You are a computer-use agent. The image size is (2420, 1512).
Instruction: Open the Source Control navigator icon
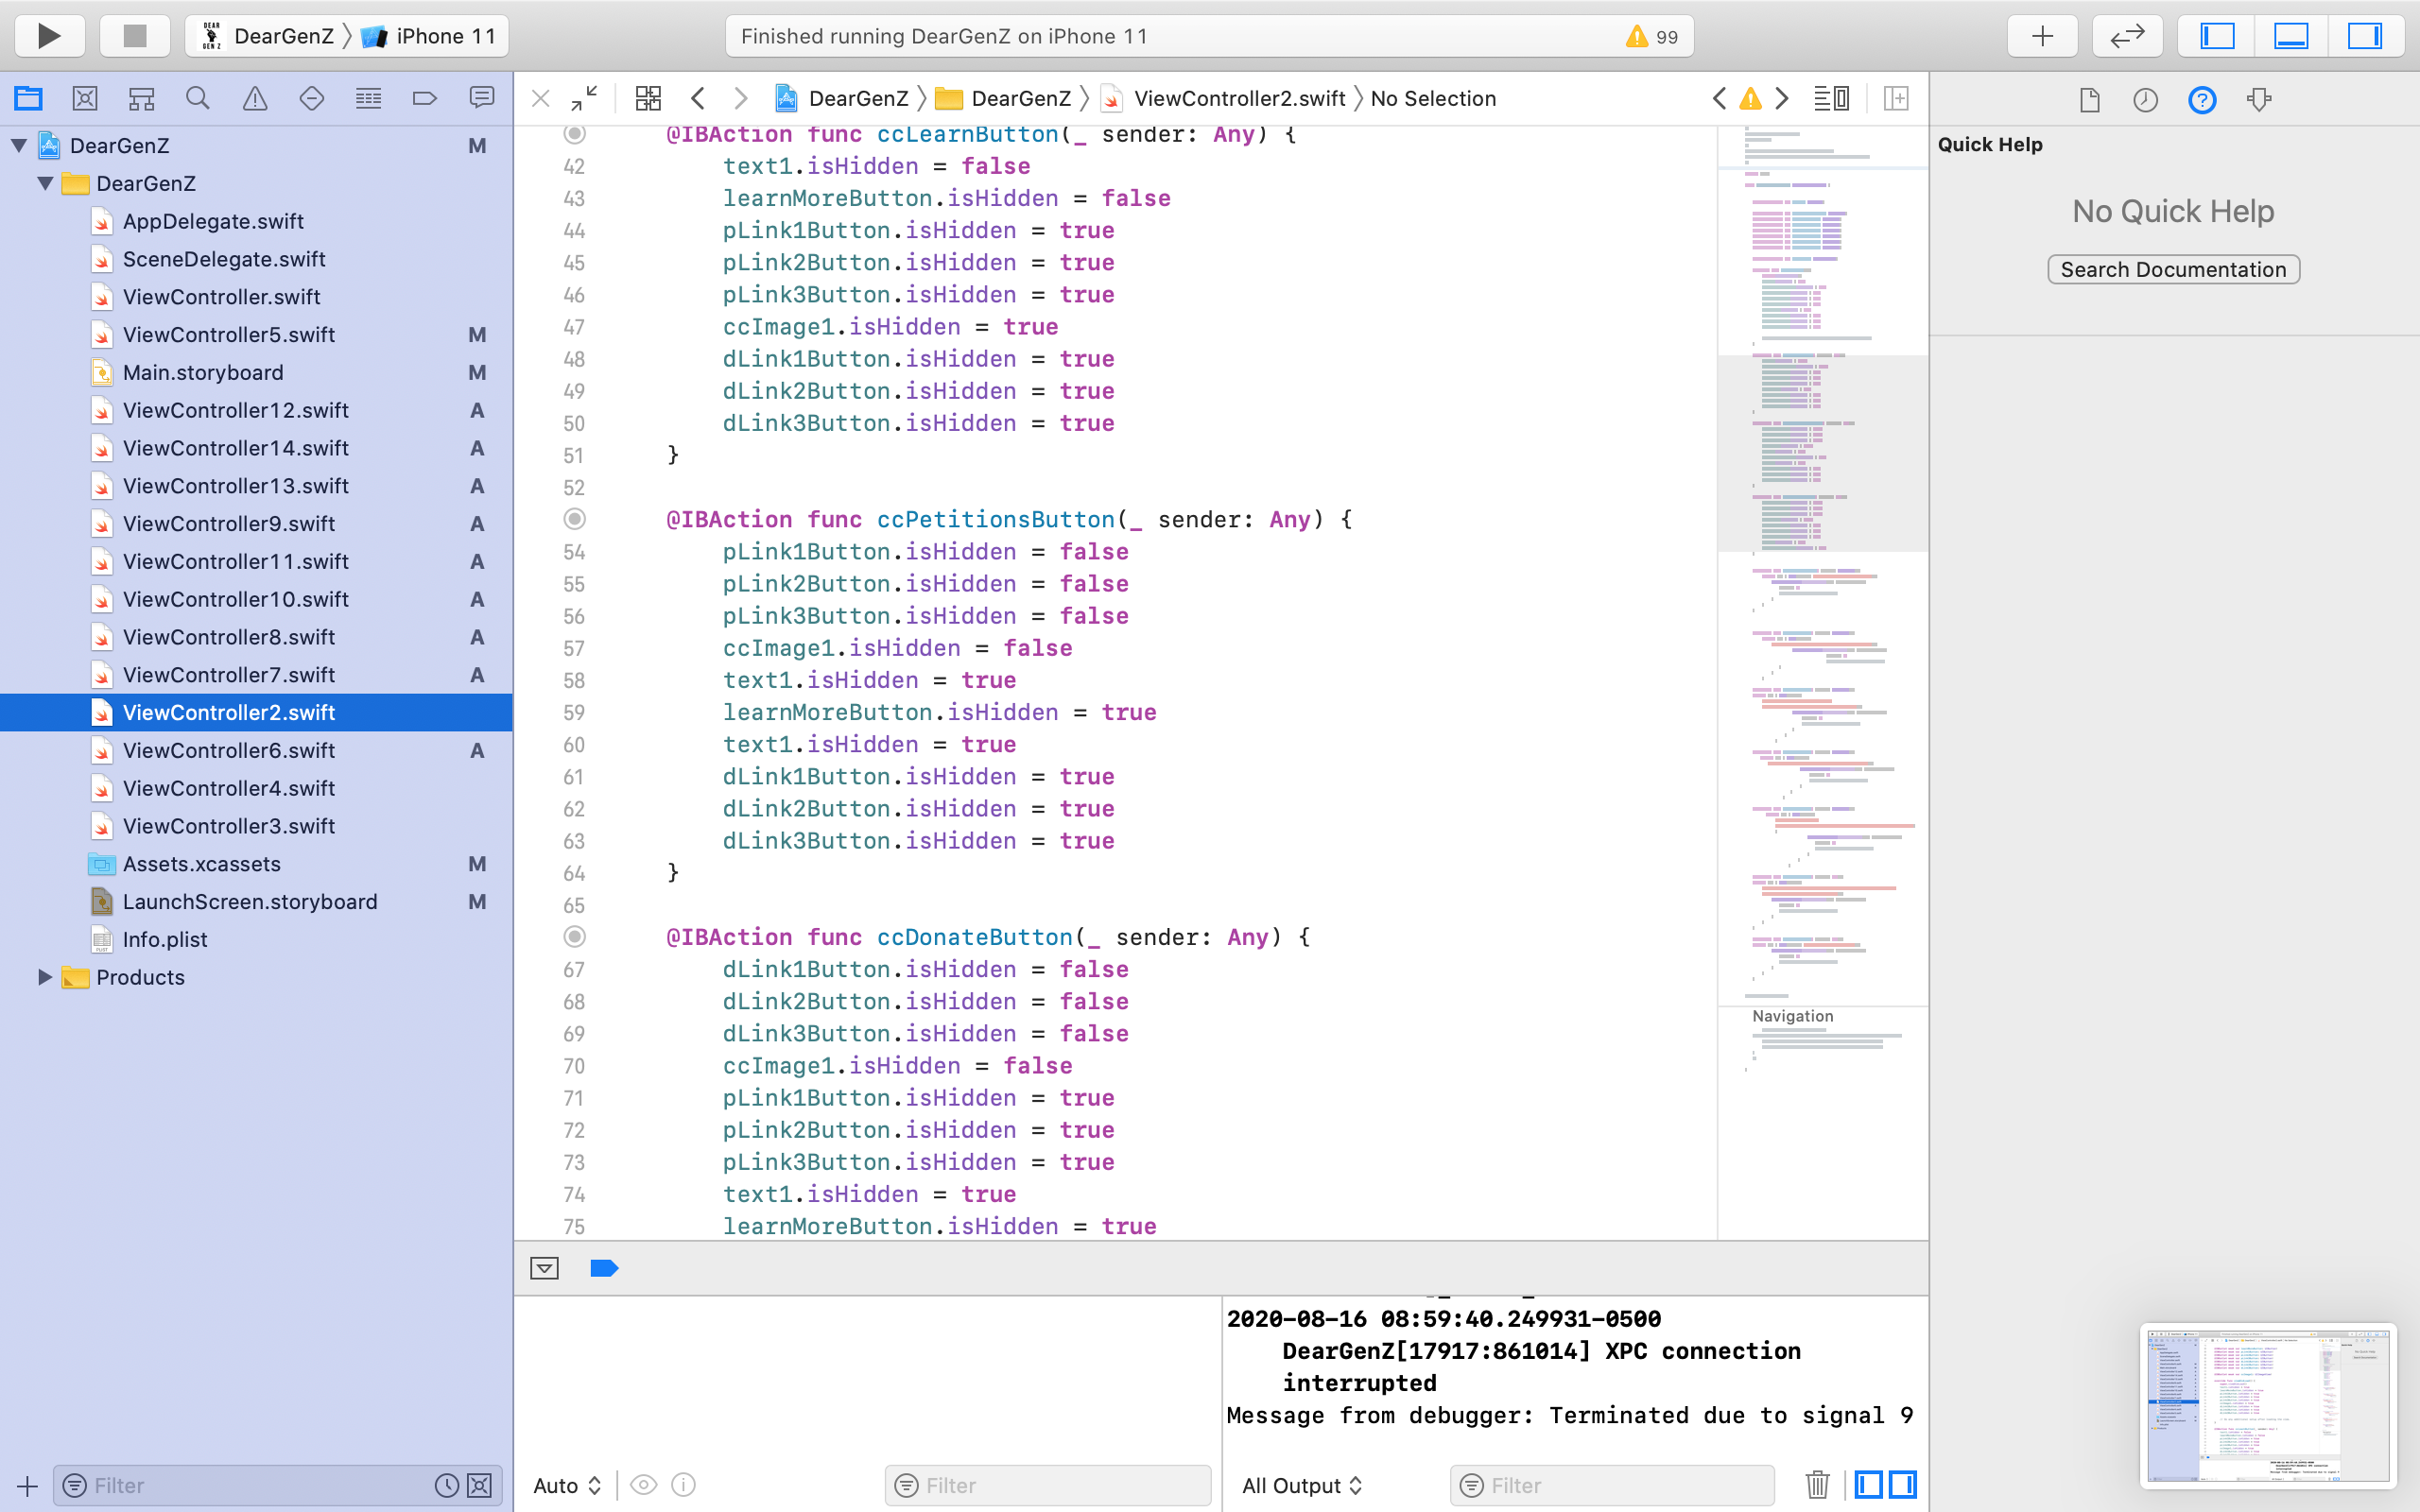coord(85,98)
